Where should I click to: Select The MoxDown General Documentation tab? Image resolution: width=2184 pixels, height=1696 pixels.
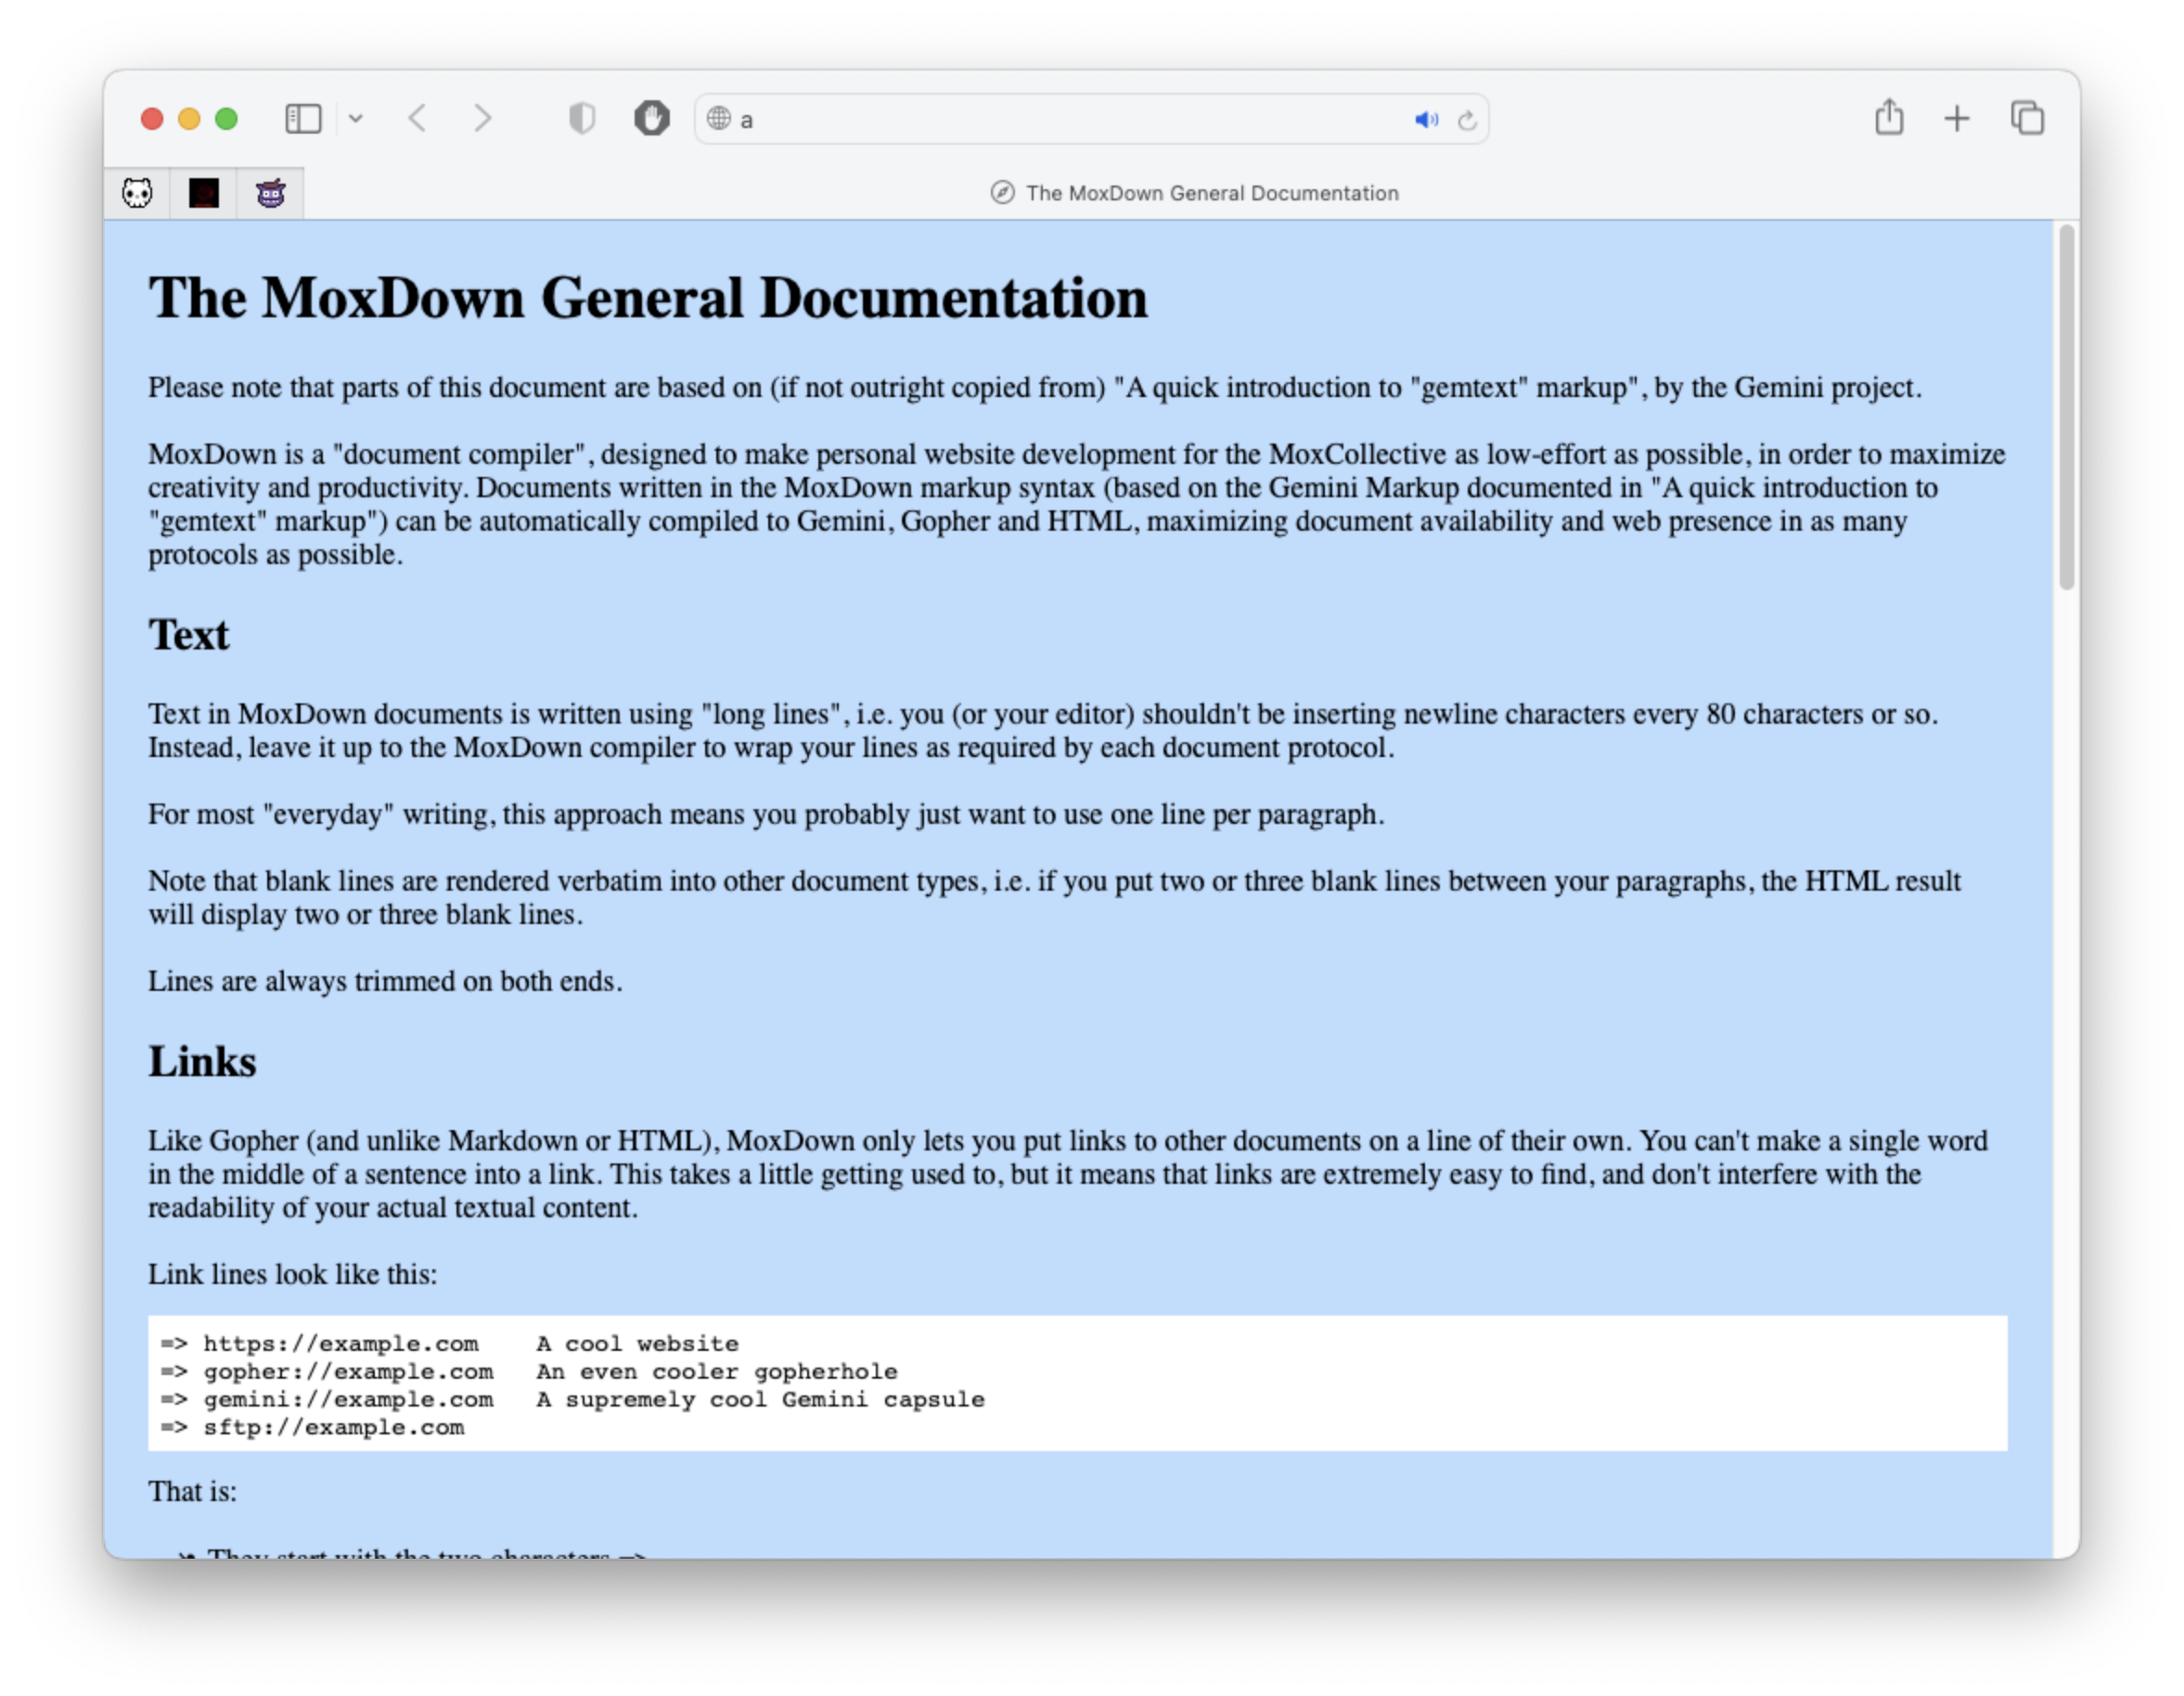(1194, 193)
